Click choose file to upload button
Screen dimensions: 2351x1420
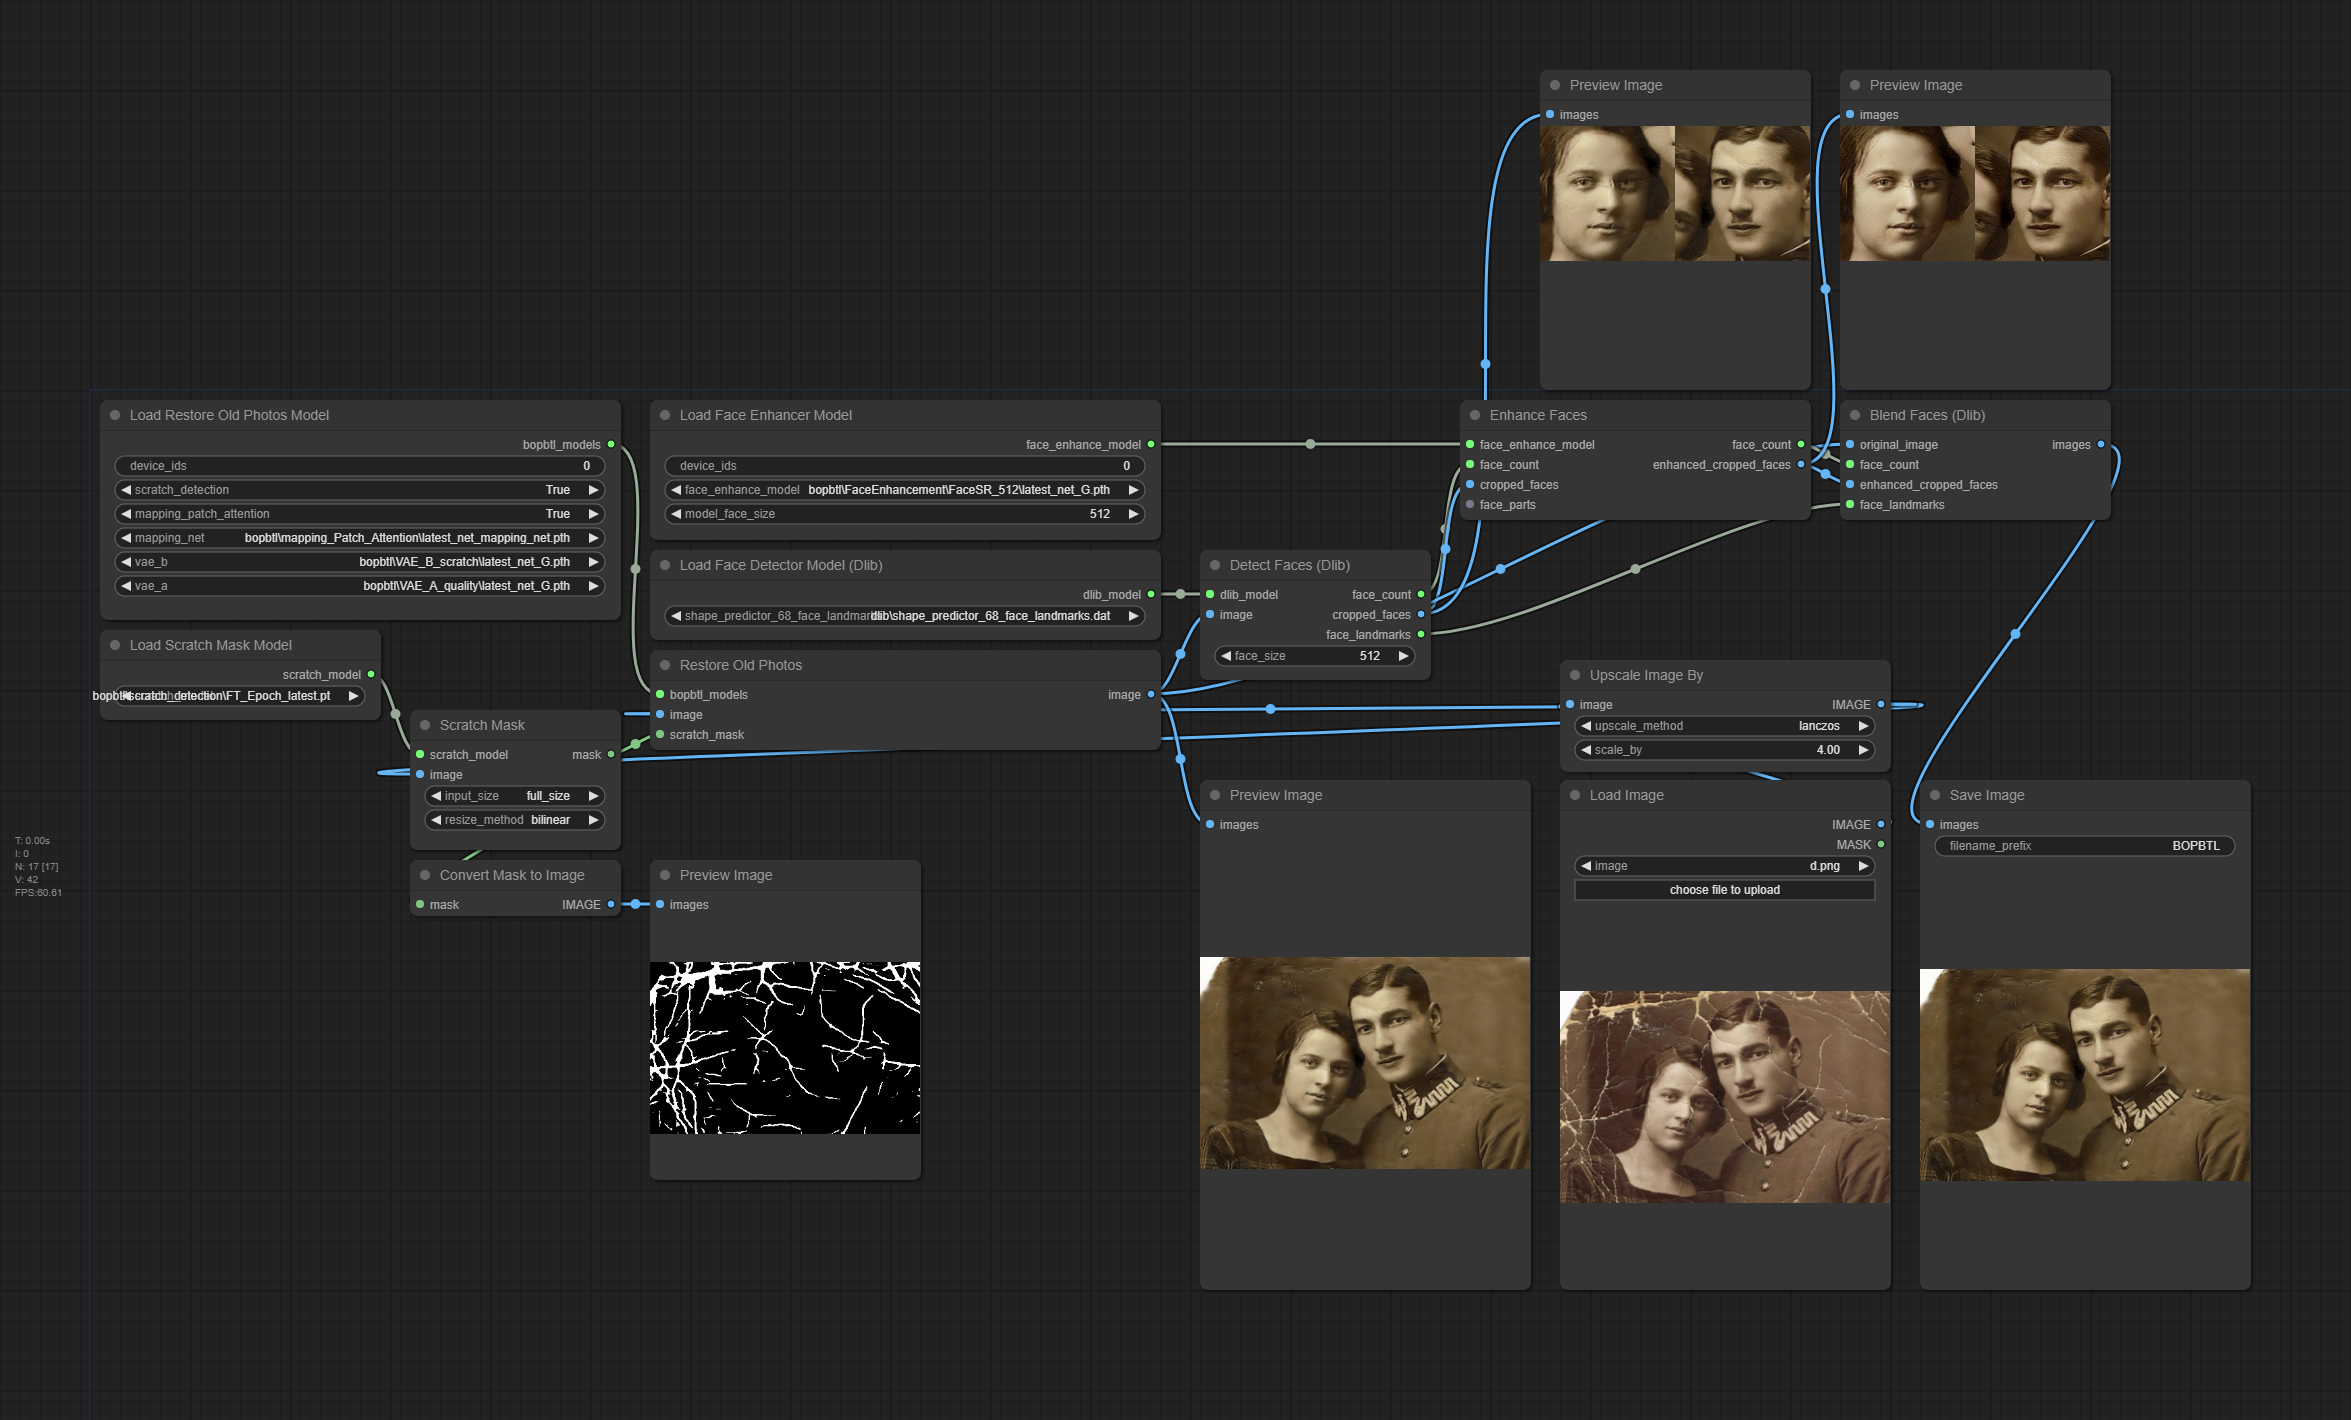point(1724,890)
